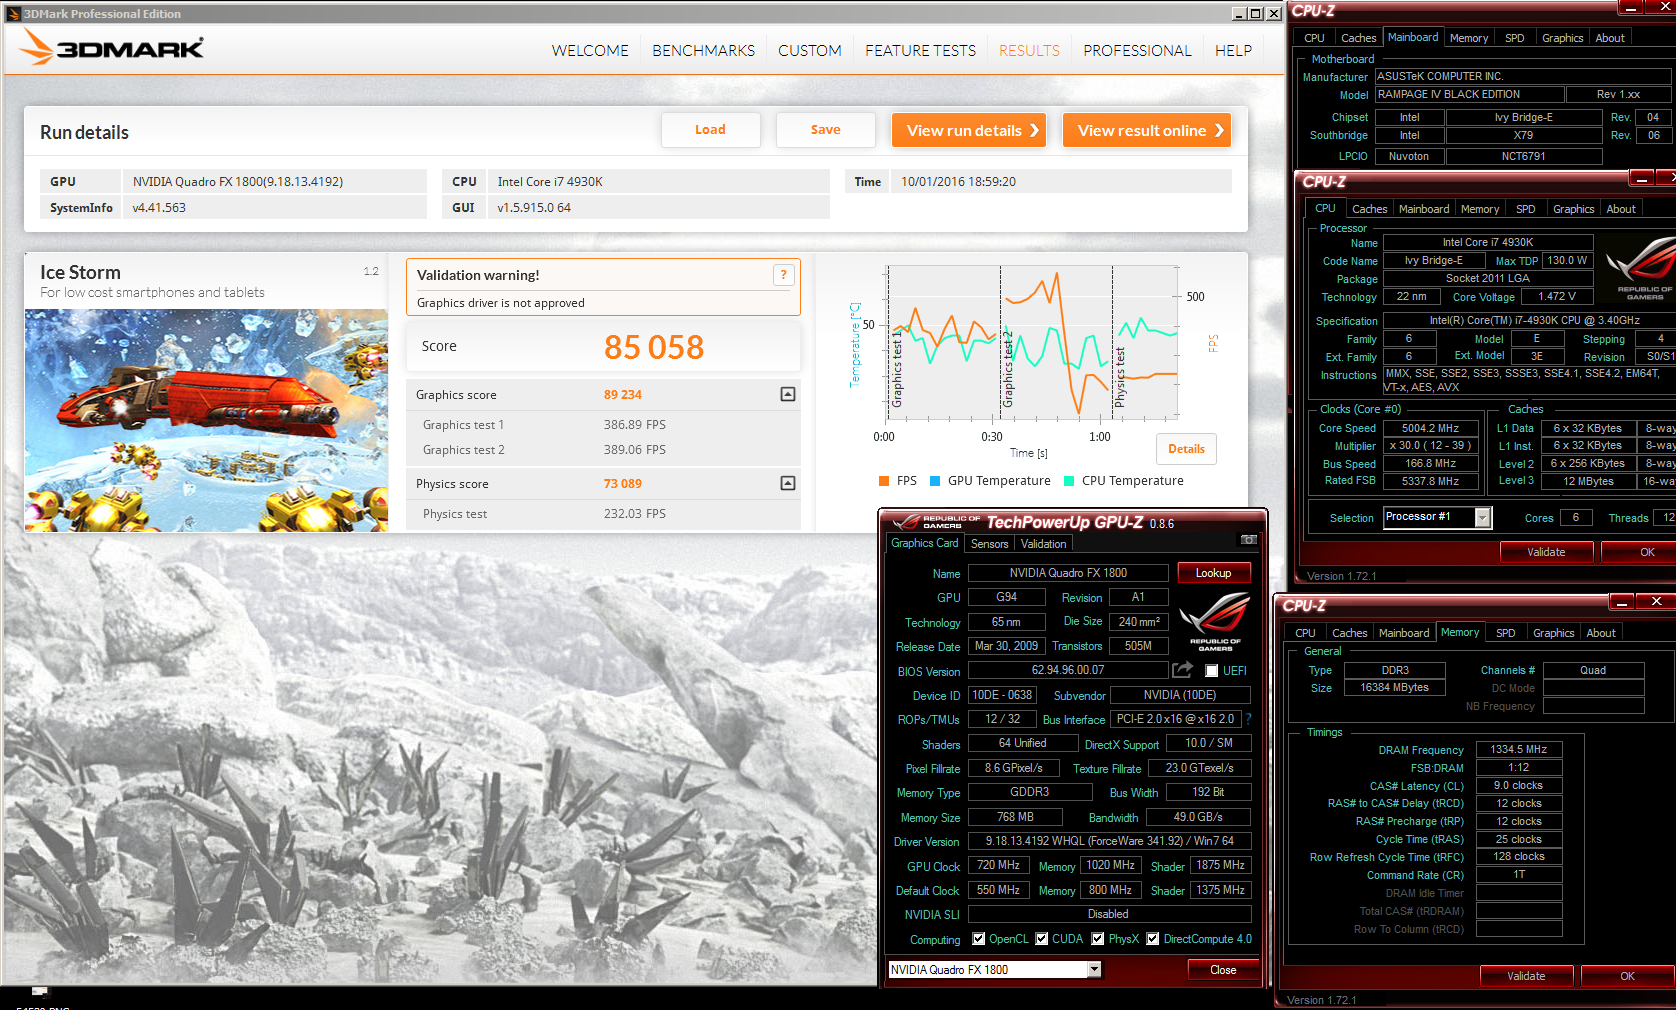This screenshot has width=1676, height=1010.
Task: Click the Driver Version field in GPU-Z
Action: [1110, 841]
